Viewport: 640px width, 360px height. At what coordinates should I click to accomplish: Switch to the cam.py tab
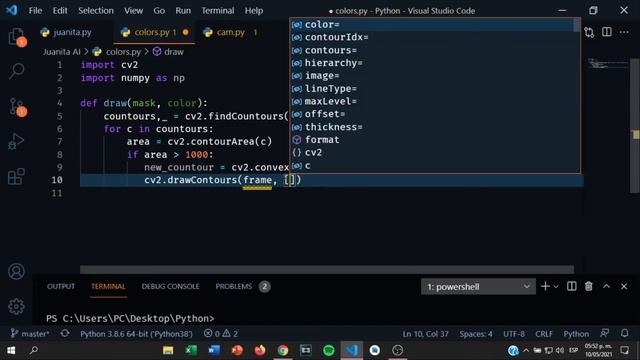[x=231, y=32]
